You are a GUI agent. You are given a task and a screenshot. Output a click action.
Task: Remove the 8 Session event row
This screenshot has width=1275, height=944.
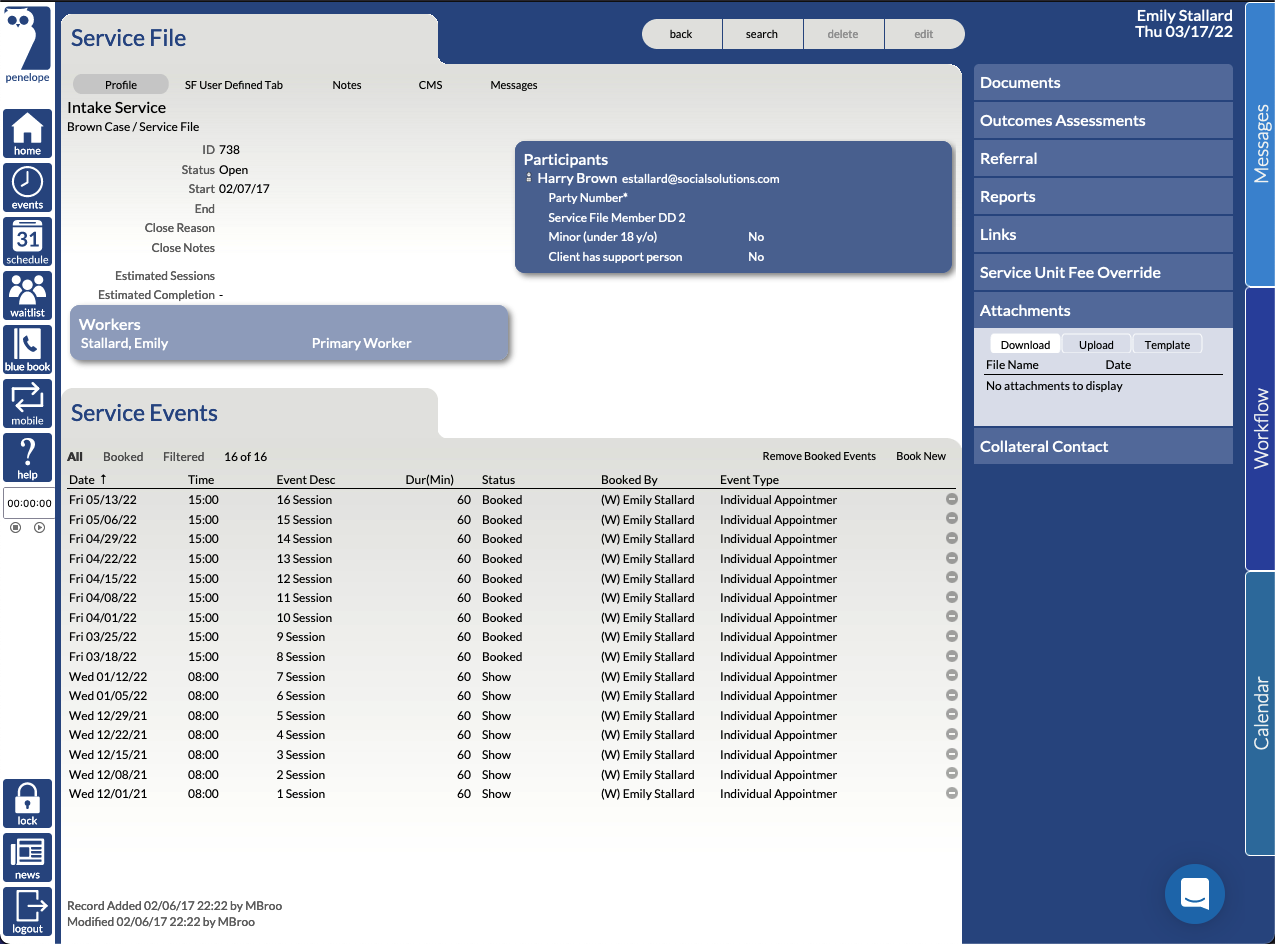952,656
